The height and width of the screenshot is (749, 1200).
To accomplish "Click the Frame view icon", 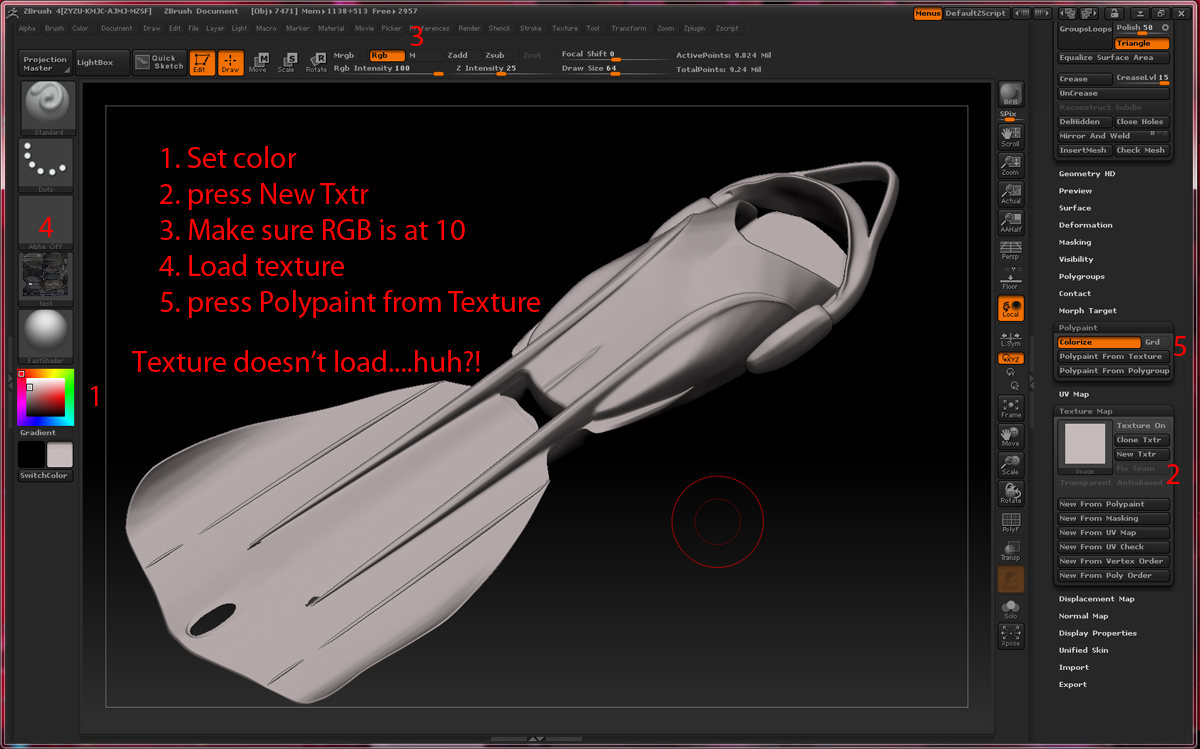I will 1010,407.
